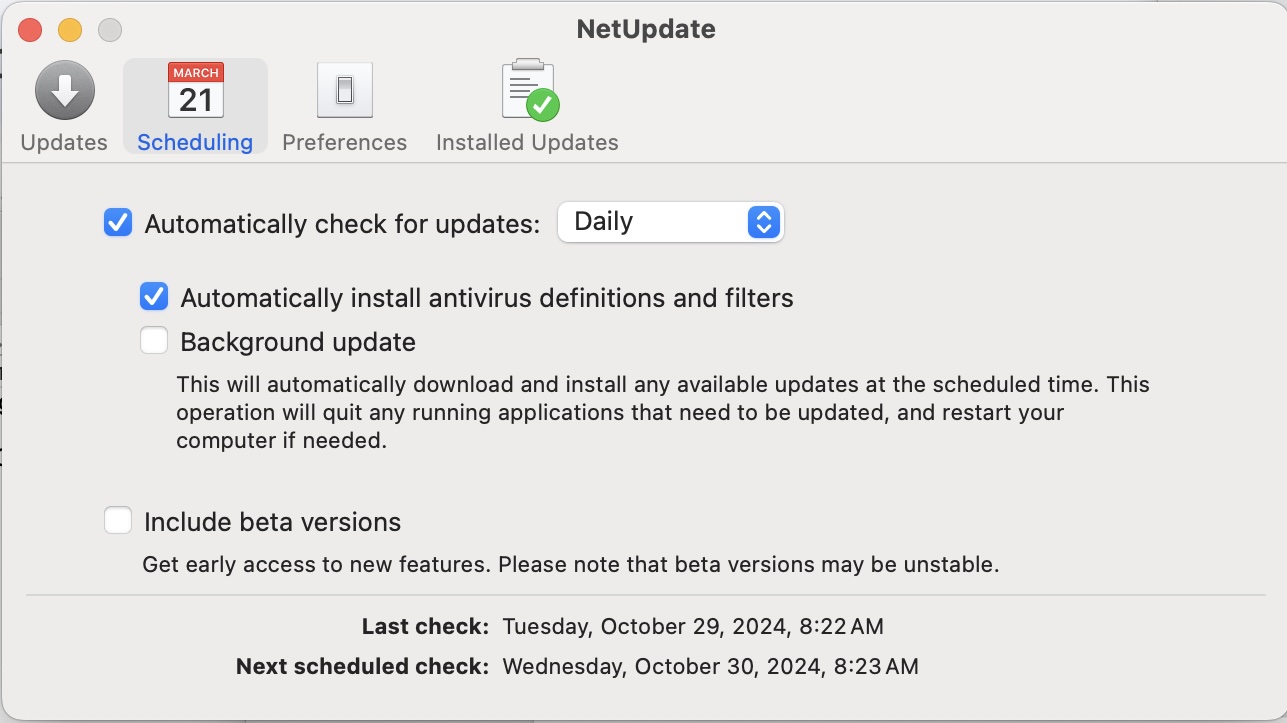Click the Background update label text
The image size is (1287, 723).
(x=298, y=342)
